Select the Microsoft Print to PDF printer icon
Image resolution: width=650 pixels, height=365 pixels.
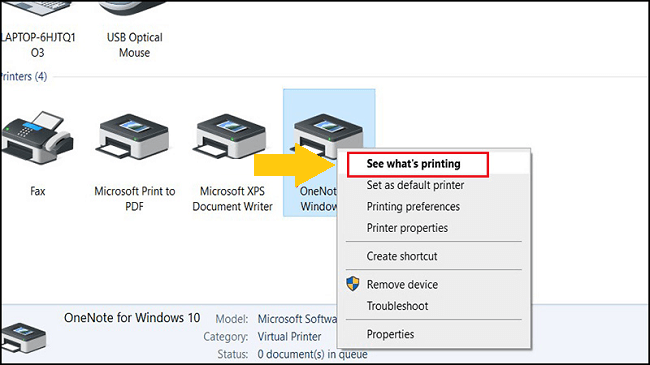click(x=134, y=138)
